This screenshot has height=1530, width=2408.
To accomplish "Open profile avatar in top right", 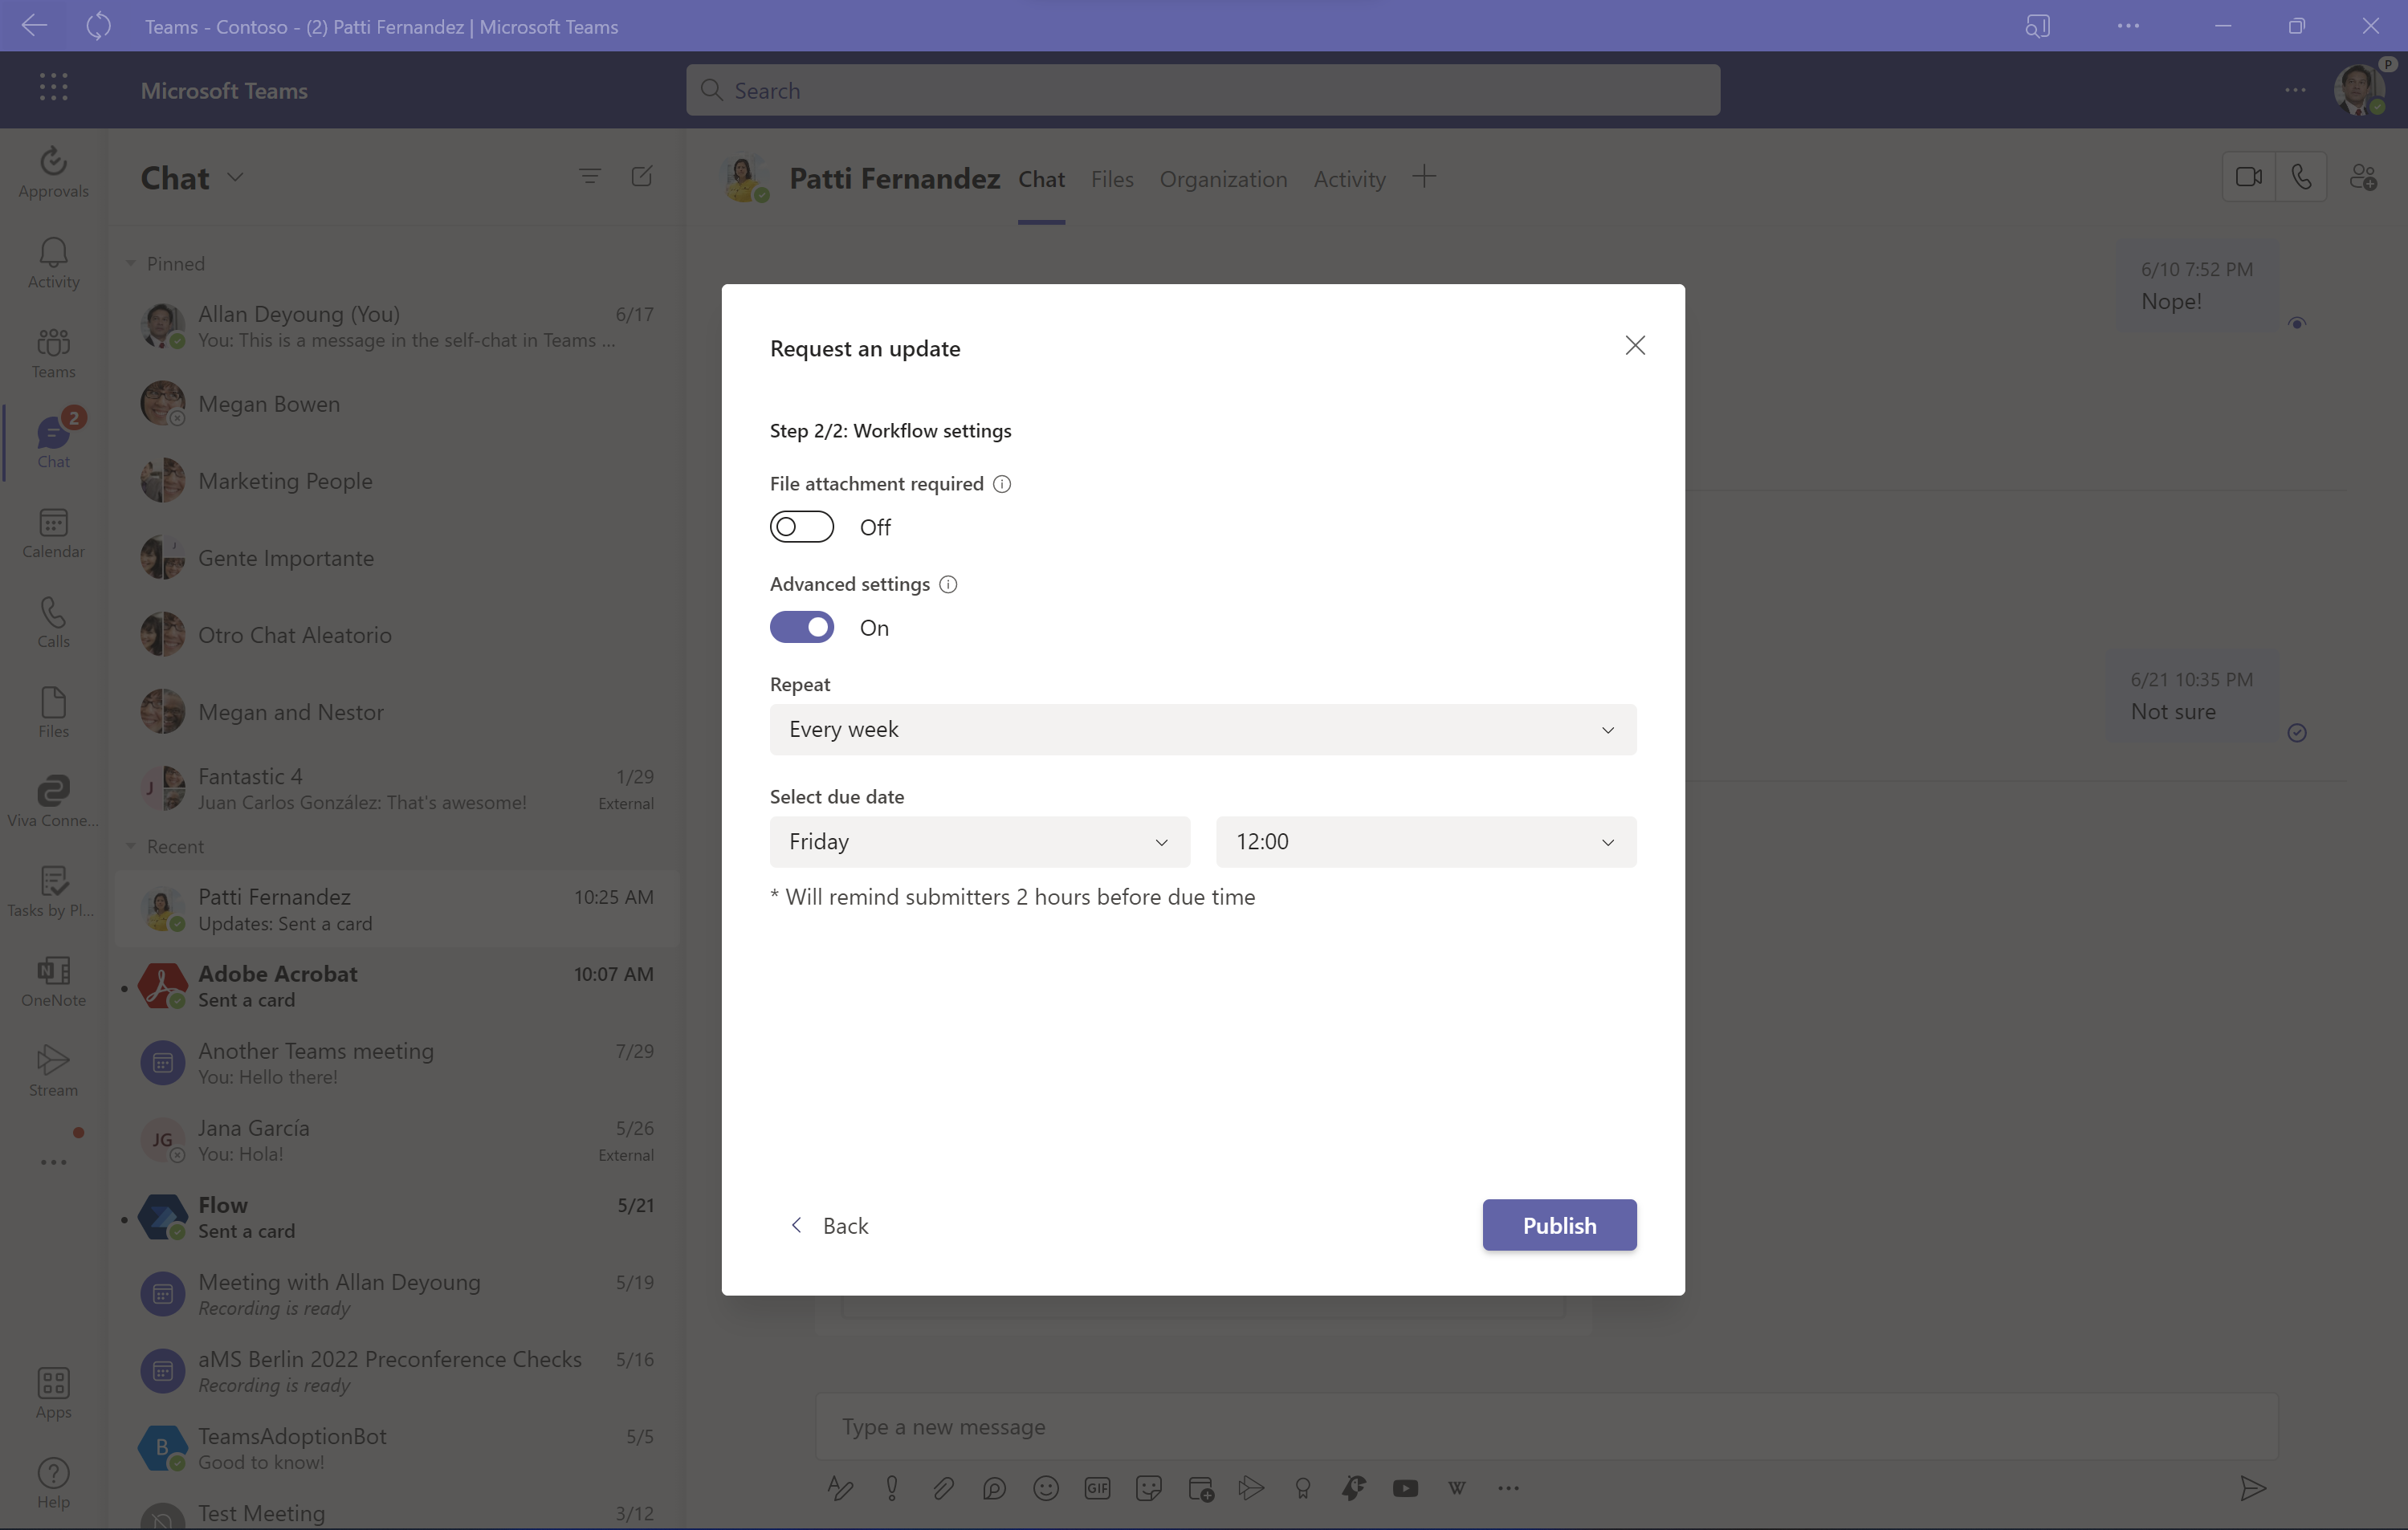I will tap(2359, 90).
